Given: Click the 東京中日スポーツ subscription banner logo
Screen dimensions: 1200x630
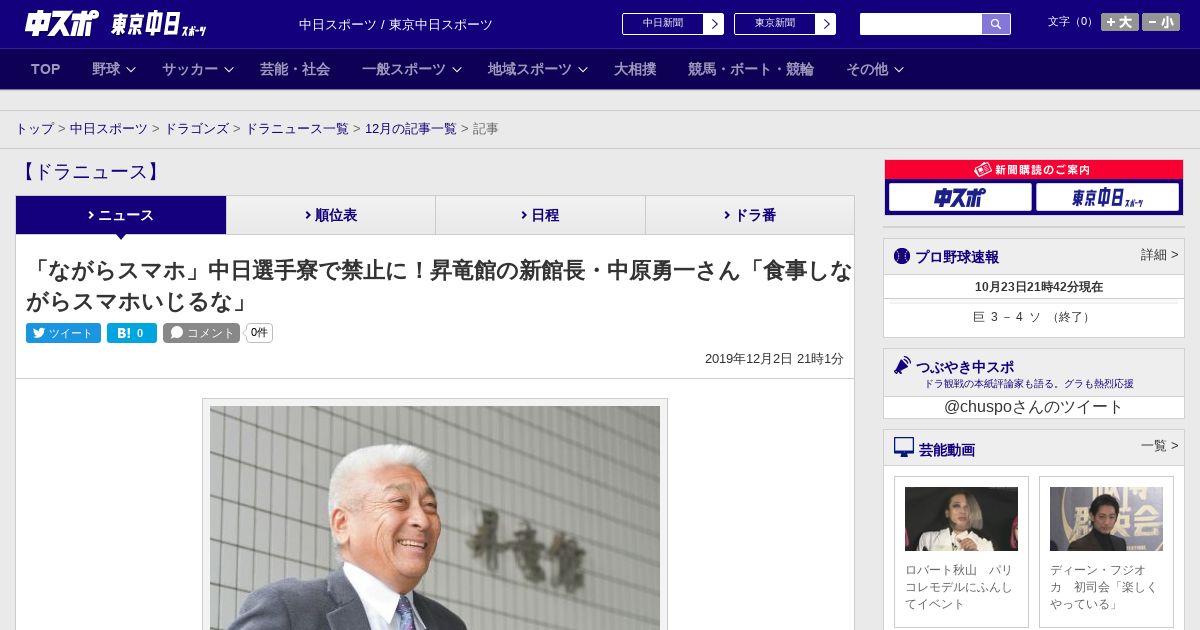Looking at the screenshot, I should (1107, 197).
